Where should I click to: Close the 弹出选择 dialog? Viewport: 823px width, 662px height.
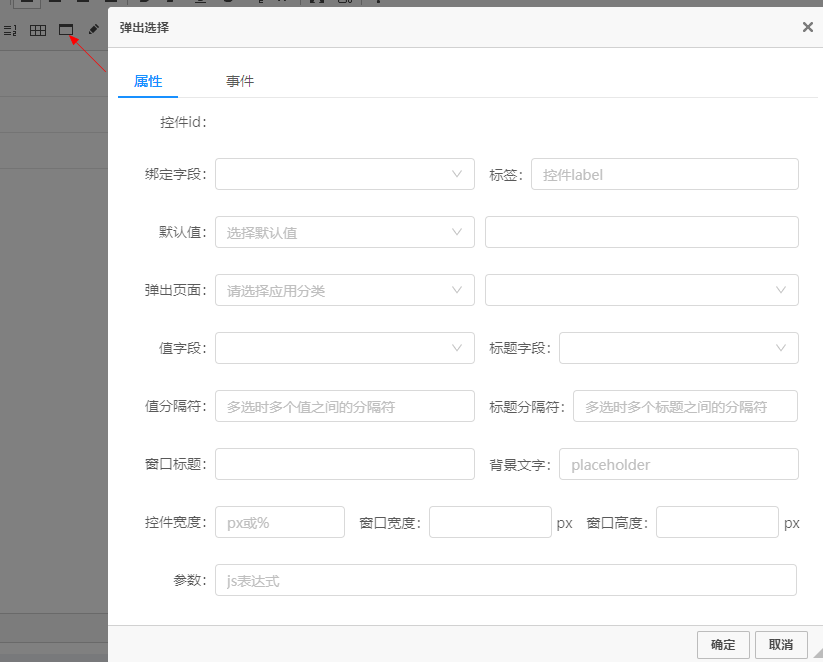click(x=808, y=27)
